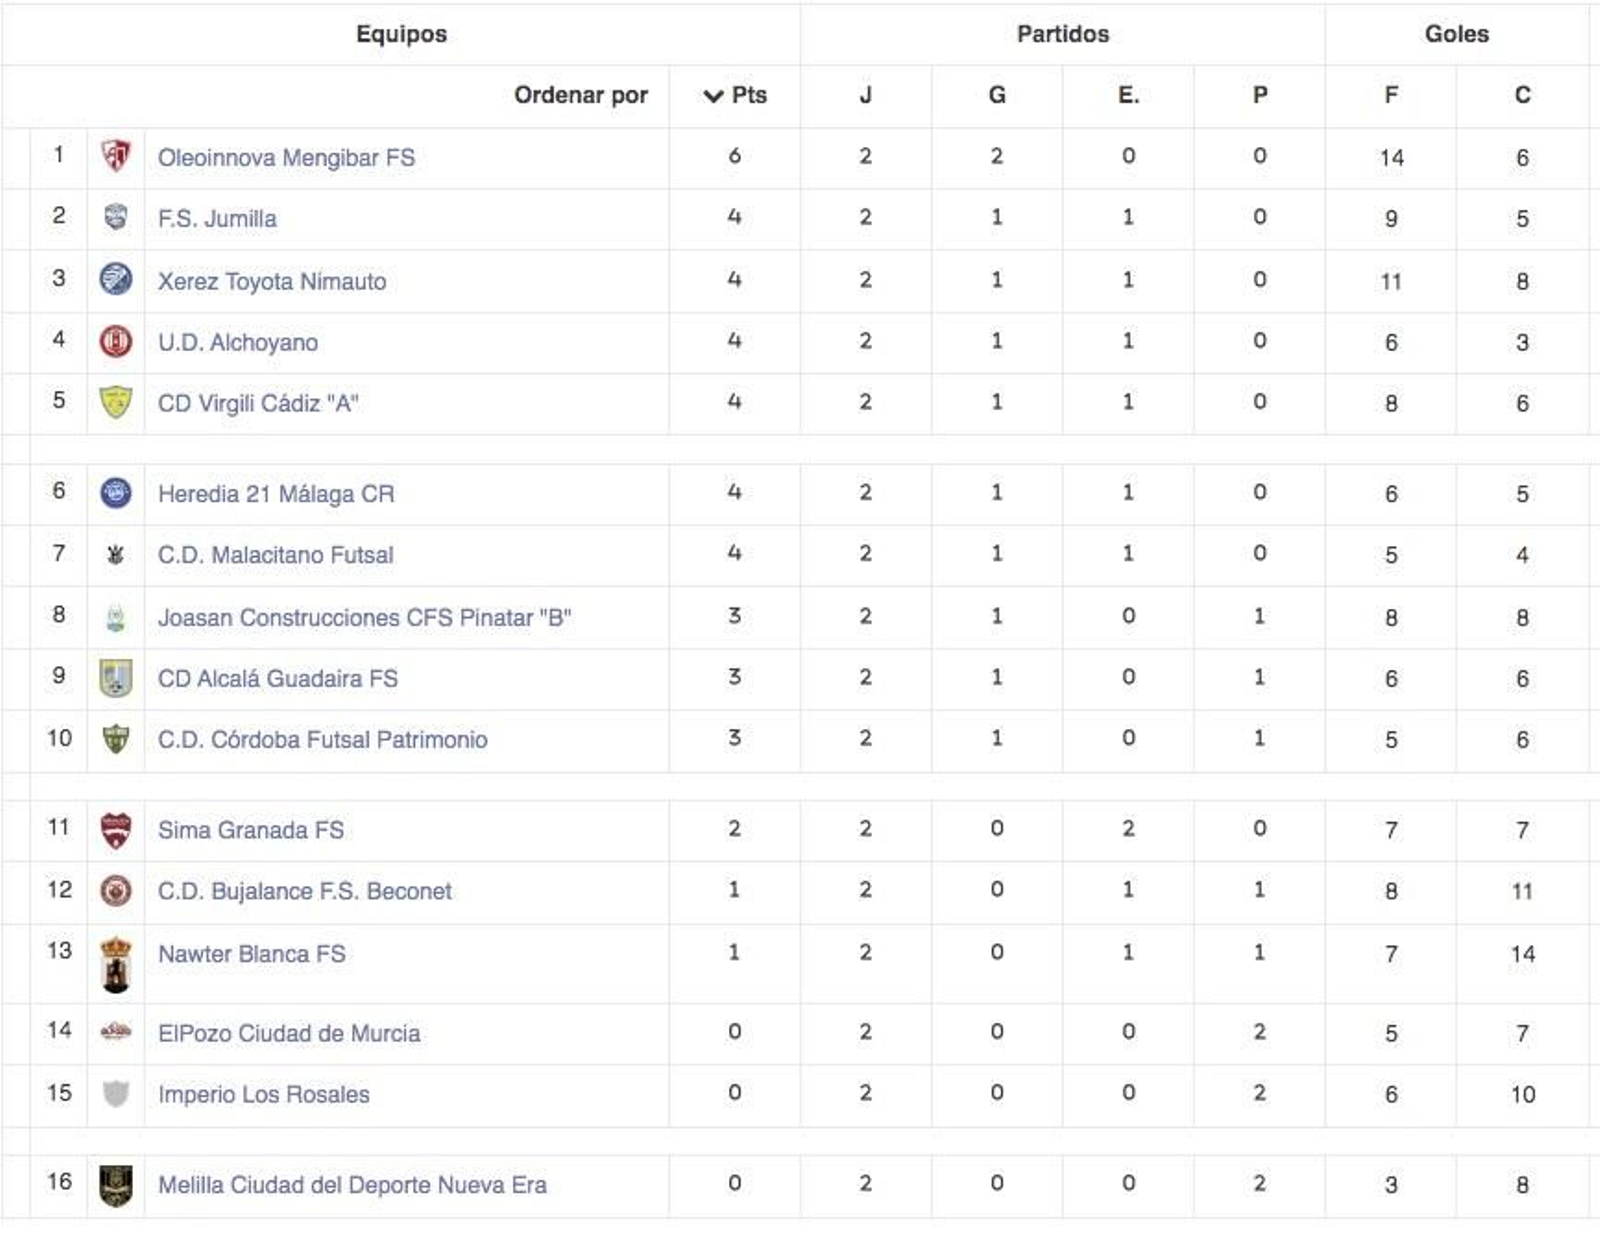Open F.S. Jumilla team link
This screenshot has width=1600, height=1236.
pyautogui.click(x=217, y=219)
